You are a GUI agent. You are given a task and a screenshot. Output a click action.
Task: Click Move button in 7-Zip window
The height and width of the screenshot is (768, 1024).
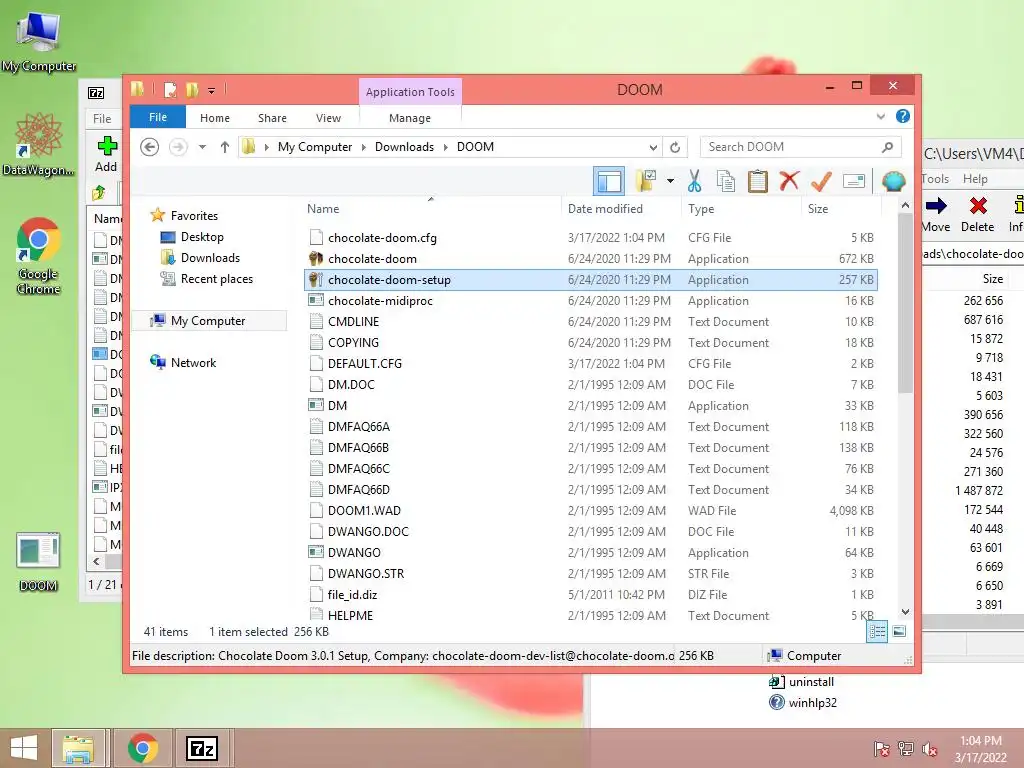936,214
